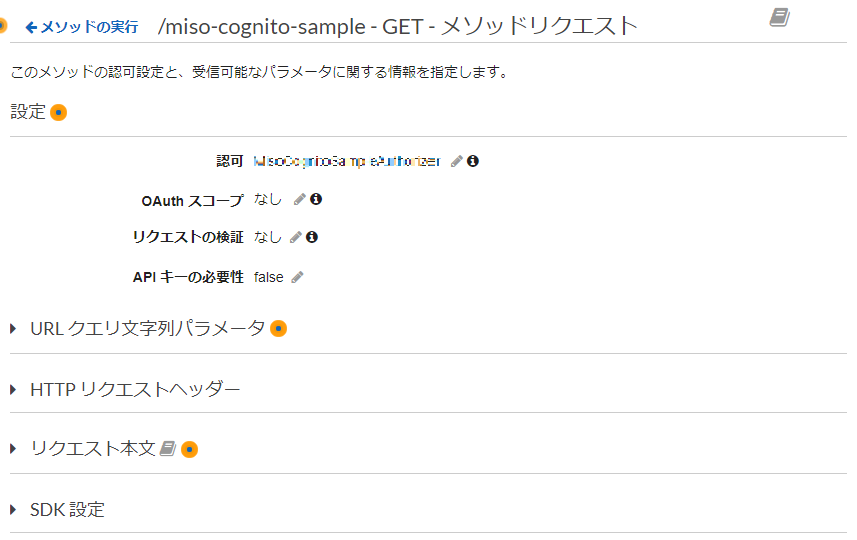Click pencil icon to edit OAuth スコープ
The height and width of the screenshot is (540, 857).
point(299,200)
